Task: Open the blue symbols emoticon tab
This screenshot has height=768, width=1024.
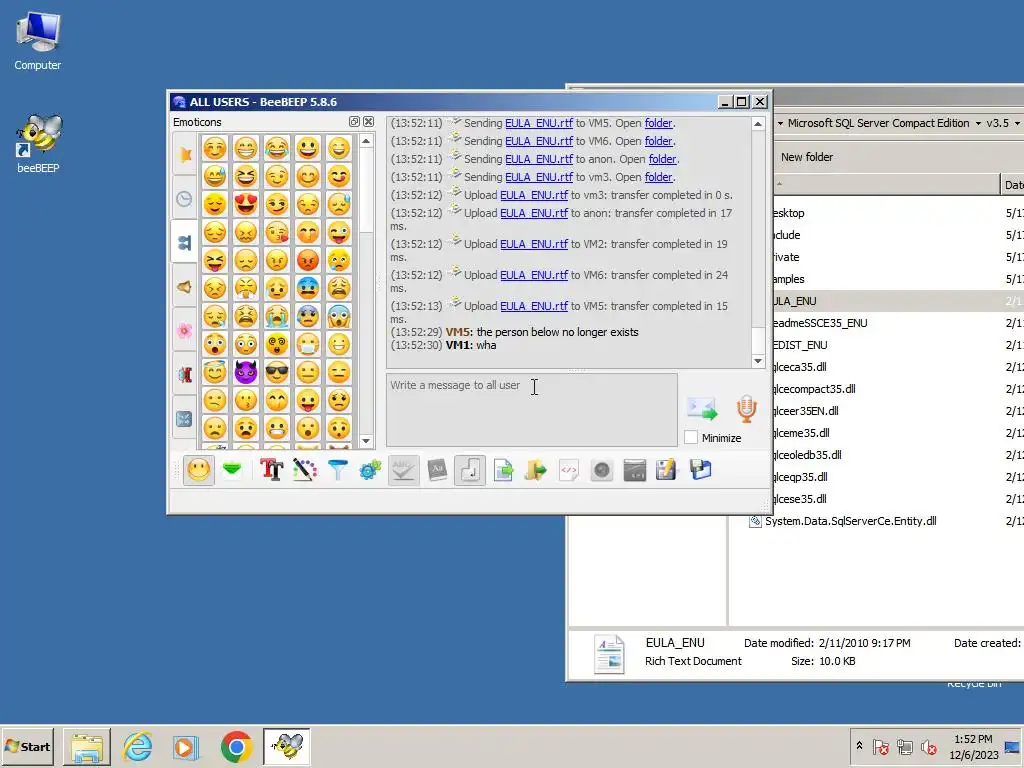Action: [185, 419]
